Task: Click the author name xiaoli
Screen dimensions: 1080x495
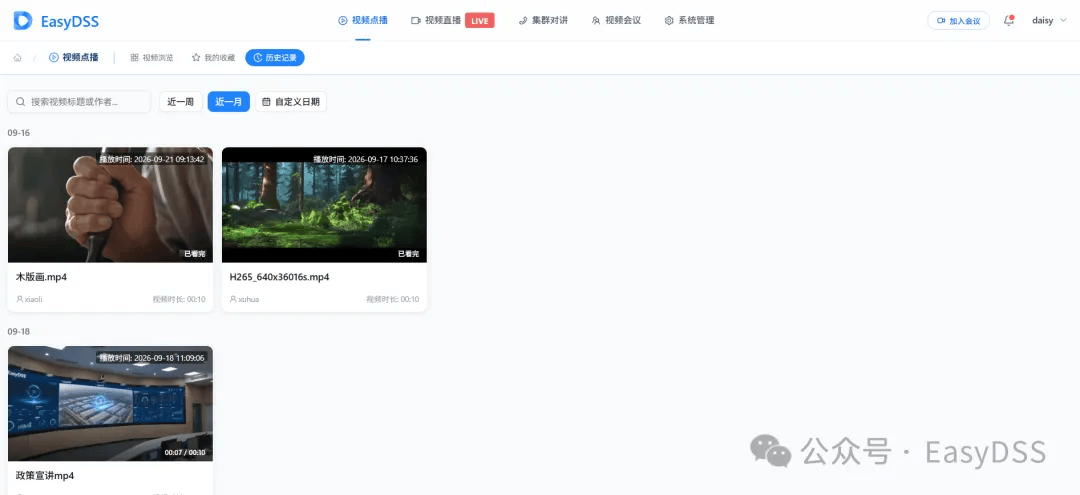Action: click(34, 299)
